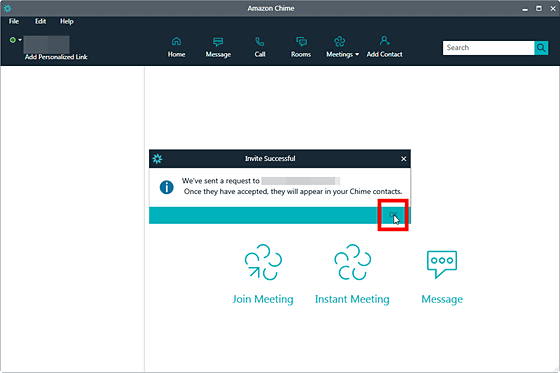Click the blue info icon in dialog

click(166, 187)
